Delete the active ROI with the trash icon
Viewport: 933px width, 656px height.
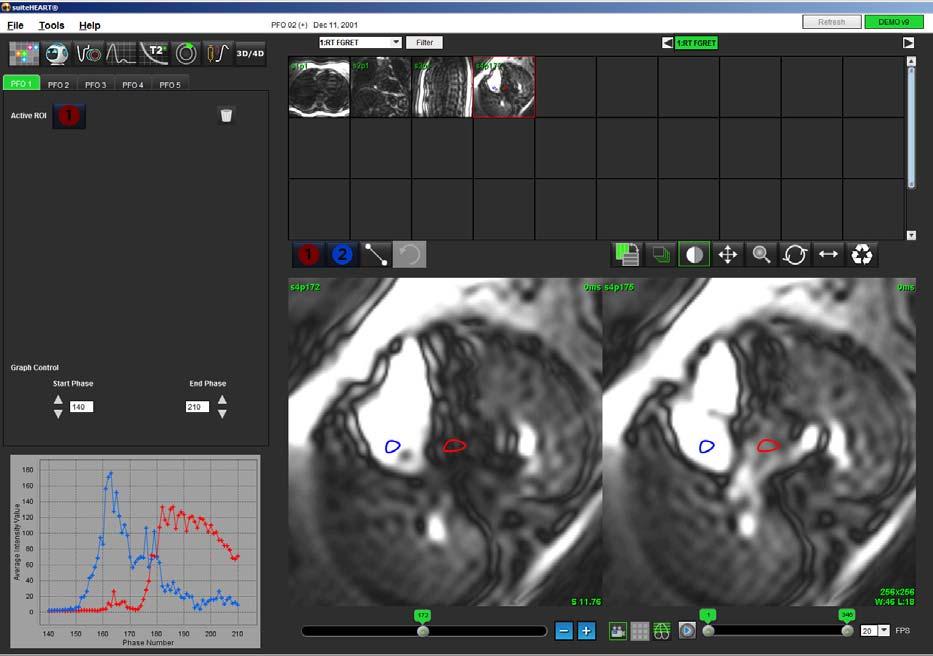(226, 115)
